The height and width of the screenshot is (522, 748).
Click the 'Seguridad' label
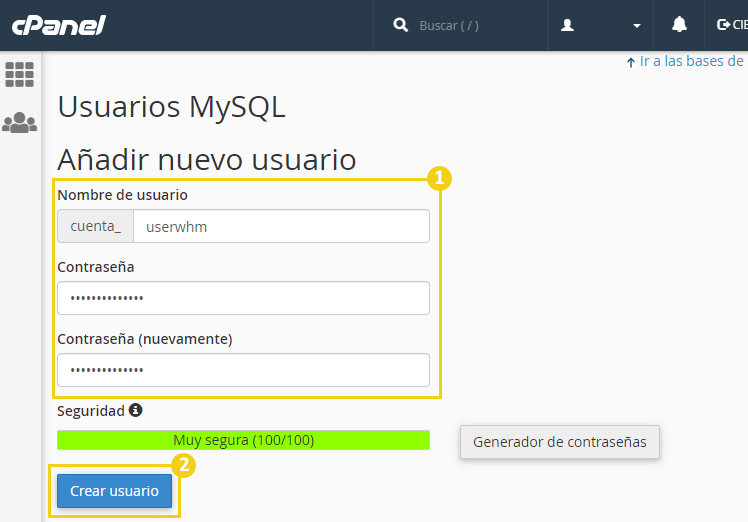click(x=91, y=411)
